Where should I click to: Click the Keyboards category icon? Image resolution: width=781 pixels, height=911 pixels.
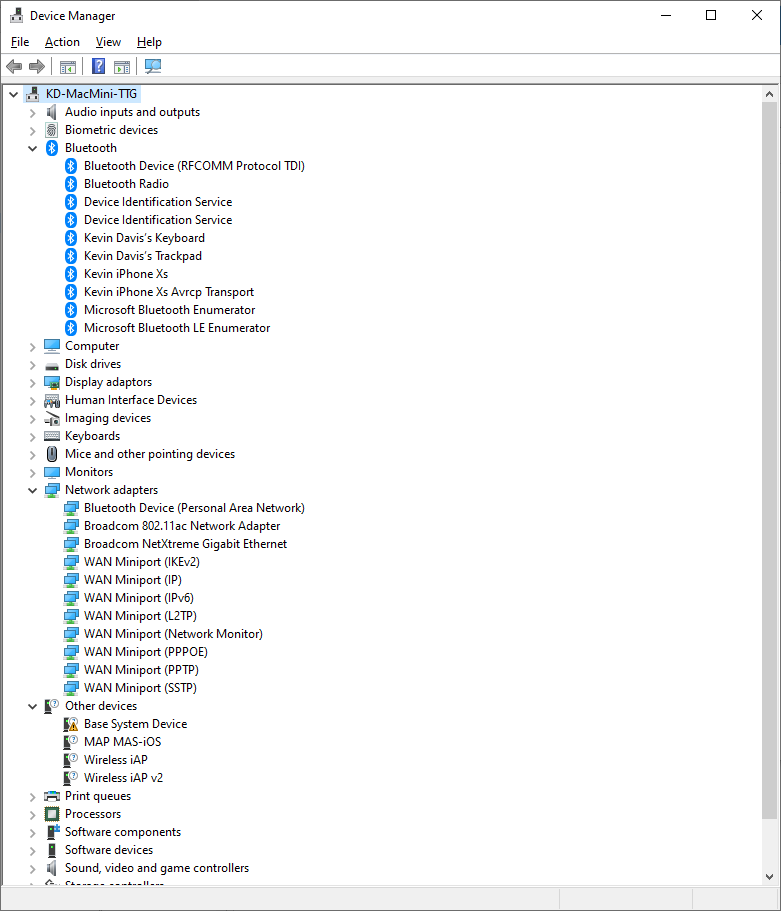(52, 436)
